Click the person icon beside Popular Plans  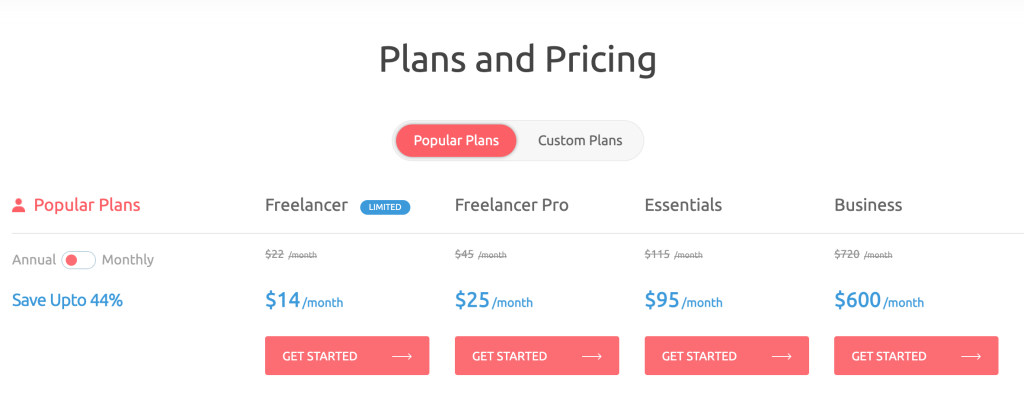pyautogui.click(x=18, y=206)
